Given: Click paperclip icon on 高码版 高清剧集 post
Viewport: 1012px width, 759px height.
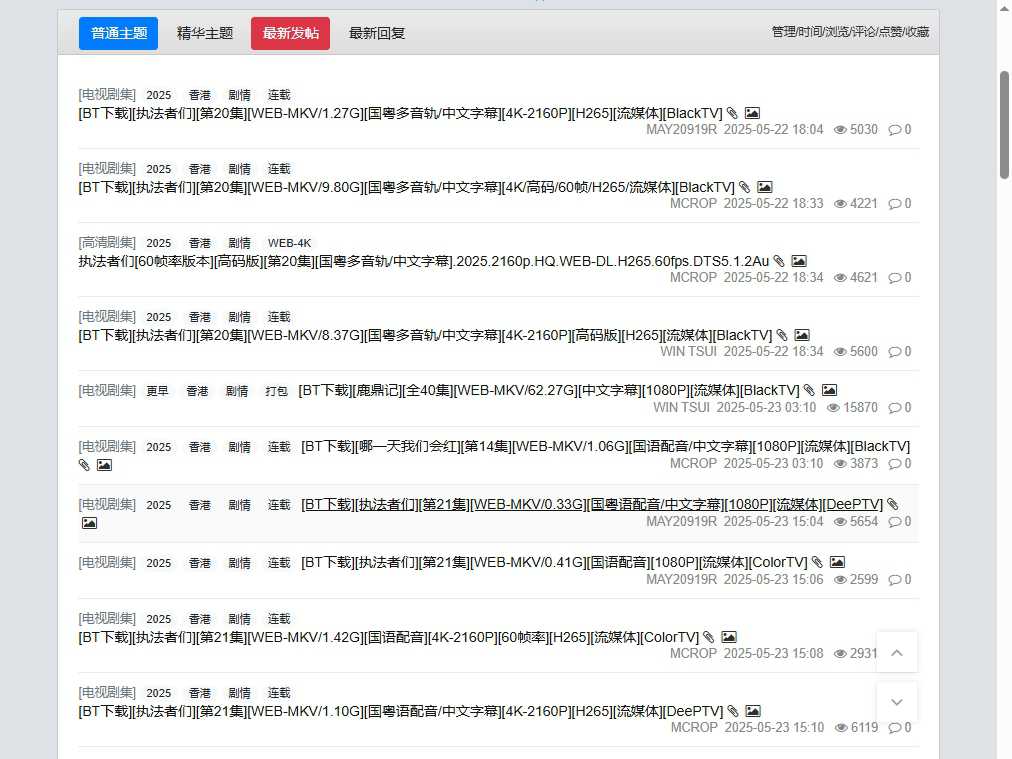Looking at the screenshot, I should [779, 261].
